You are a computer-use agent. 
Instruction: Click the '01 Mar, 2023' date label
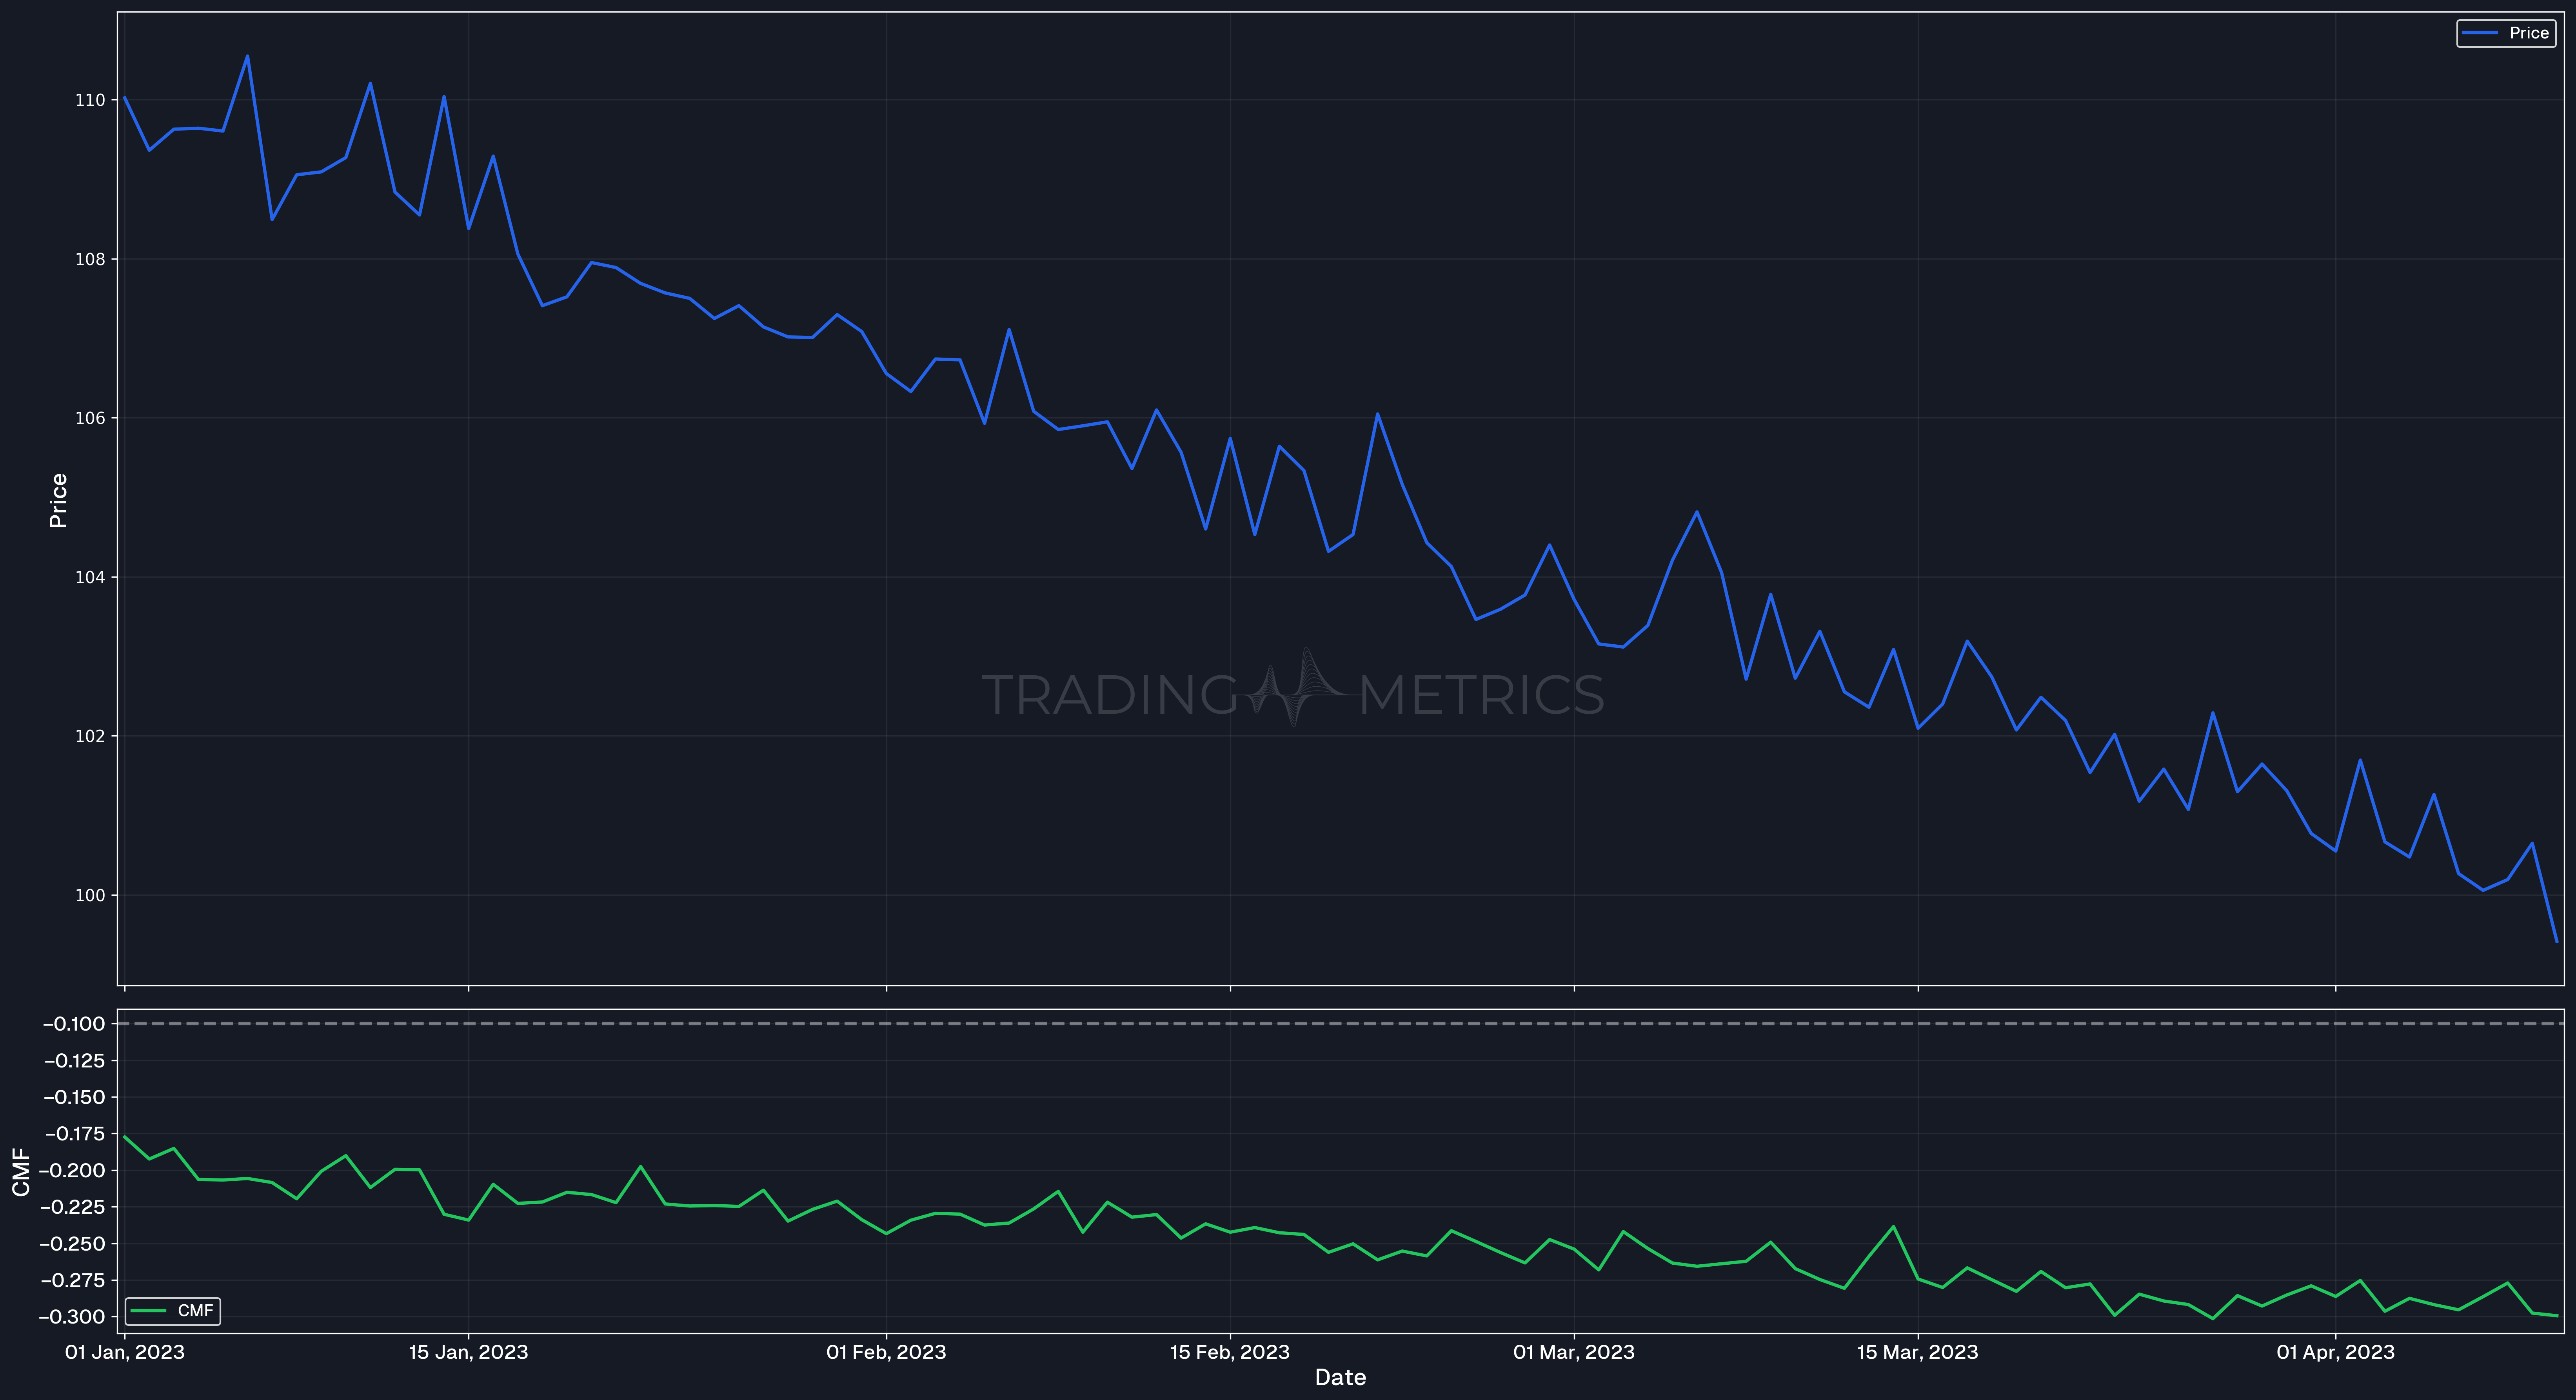[x=1574, y=1352]
